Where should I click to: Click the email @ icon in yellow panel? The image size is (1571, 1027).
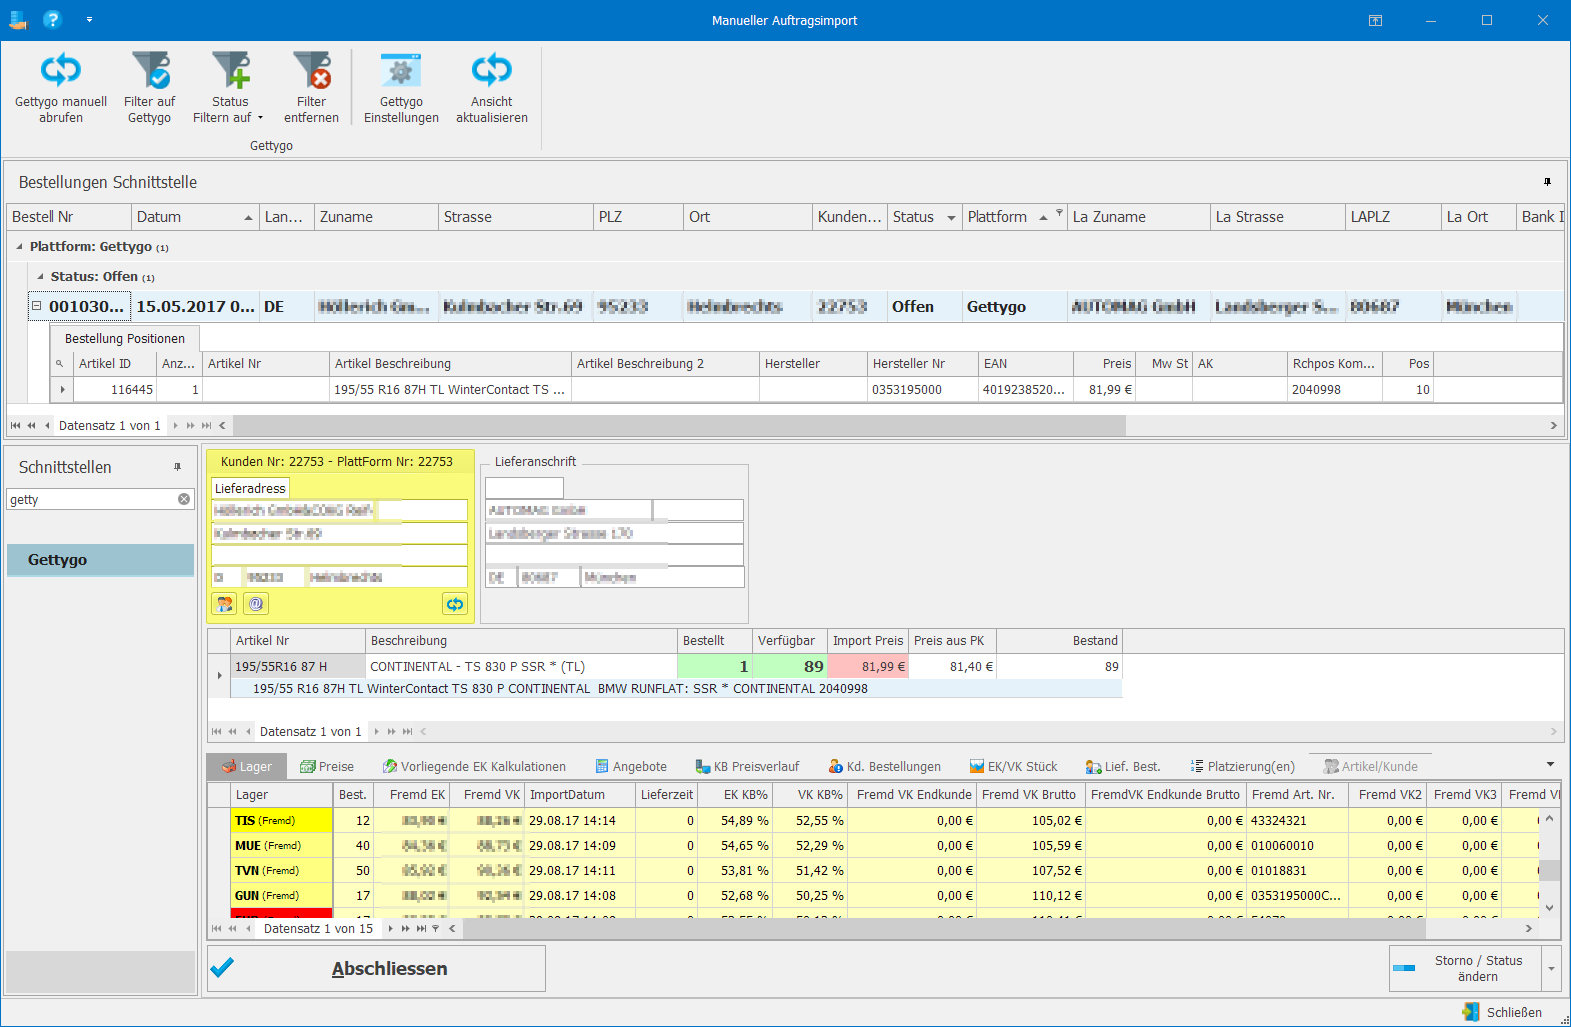256,604
